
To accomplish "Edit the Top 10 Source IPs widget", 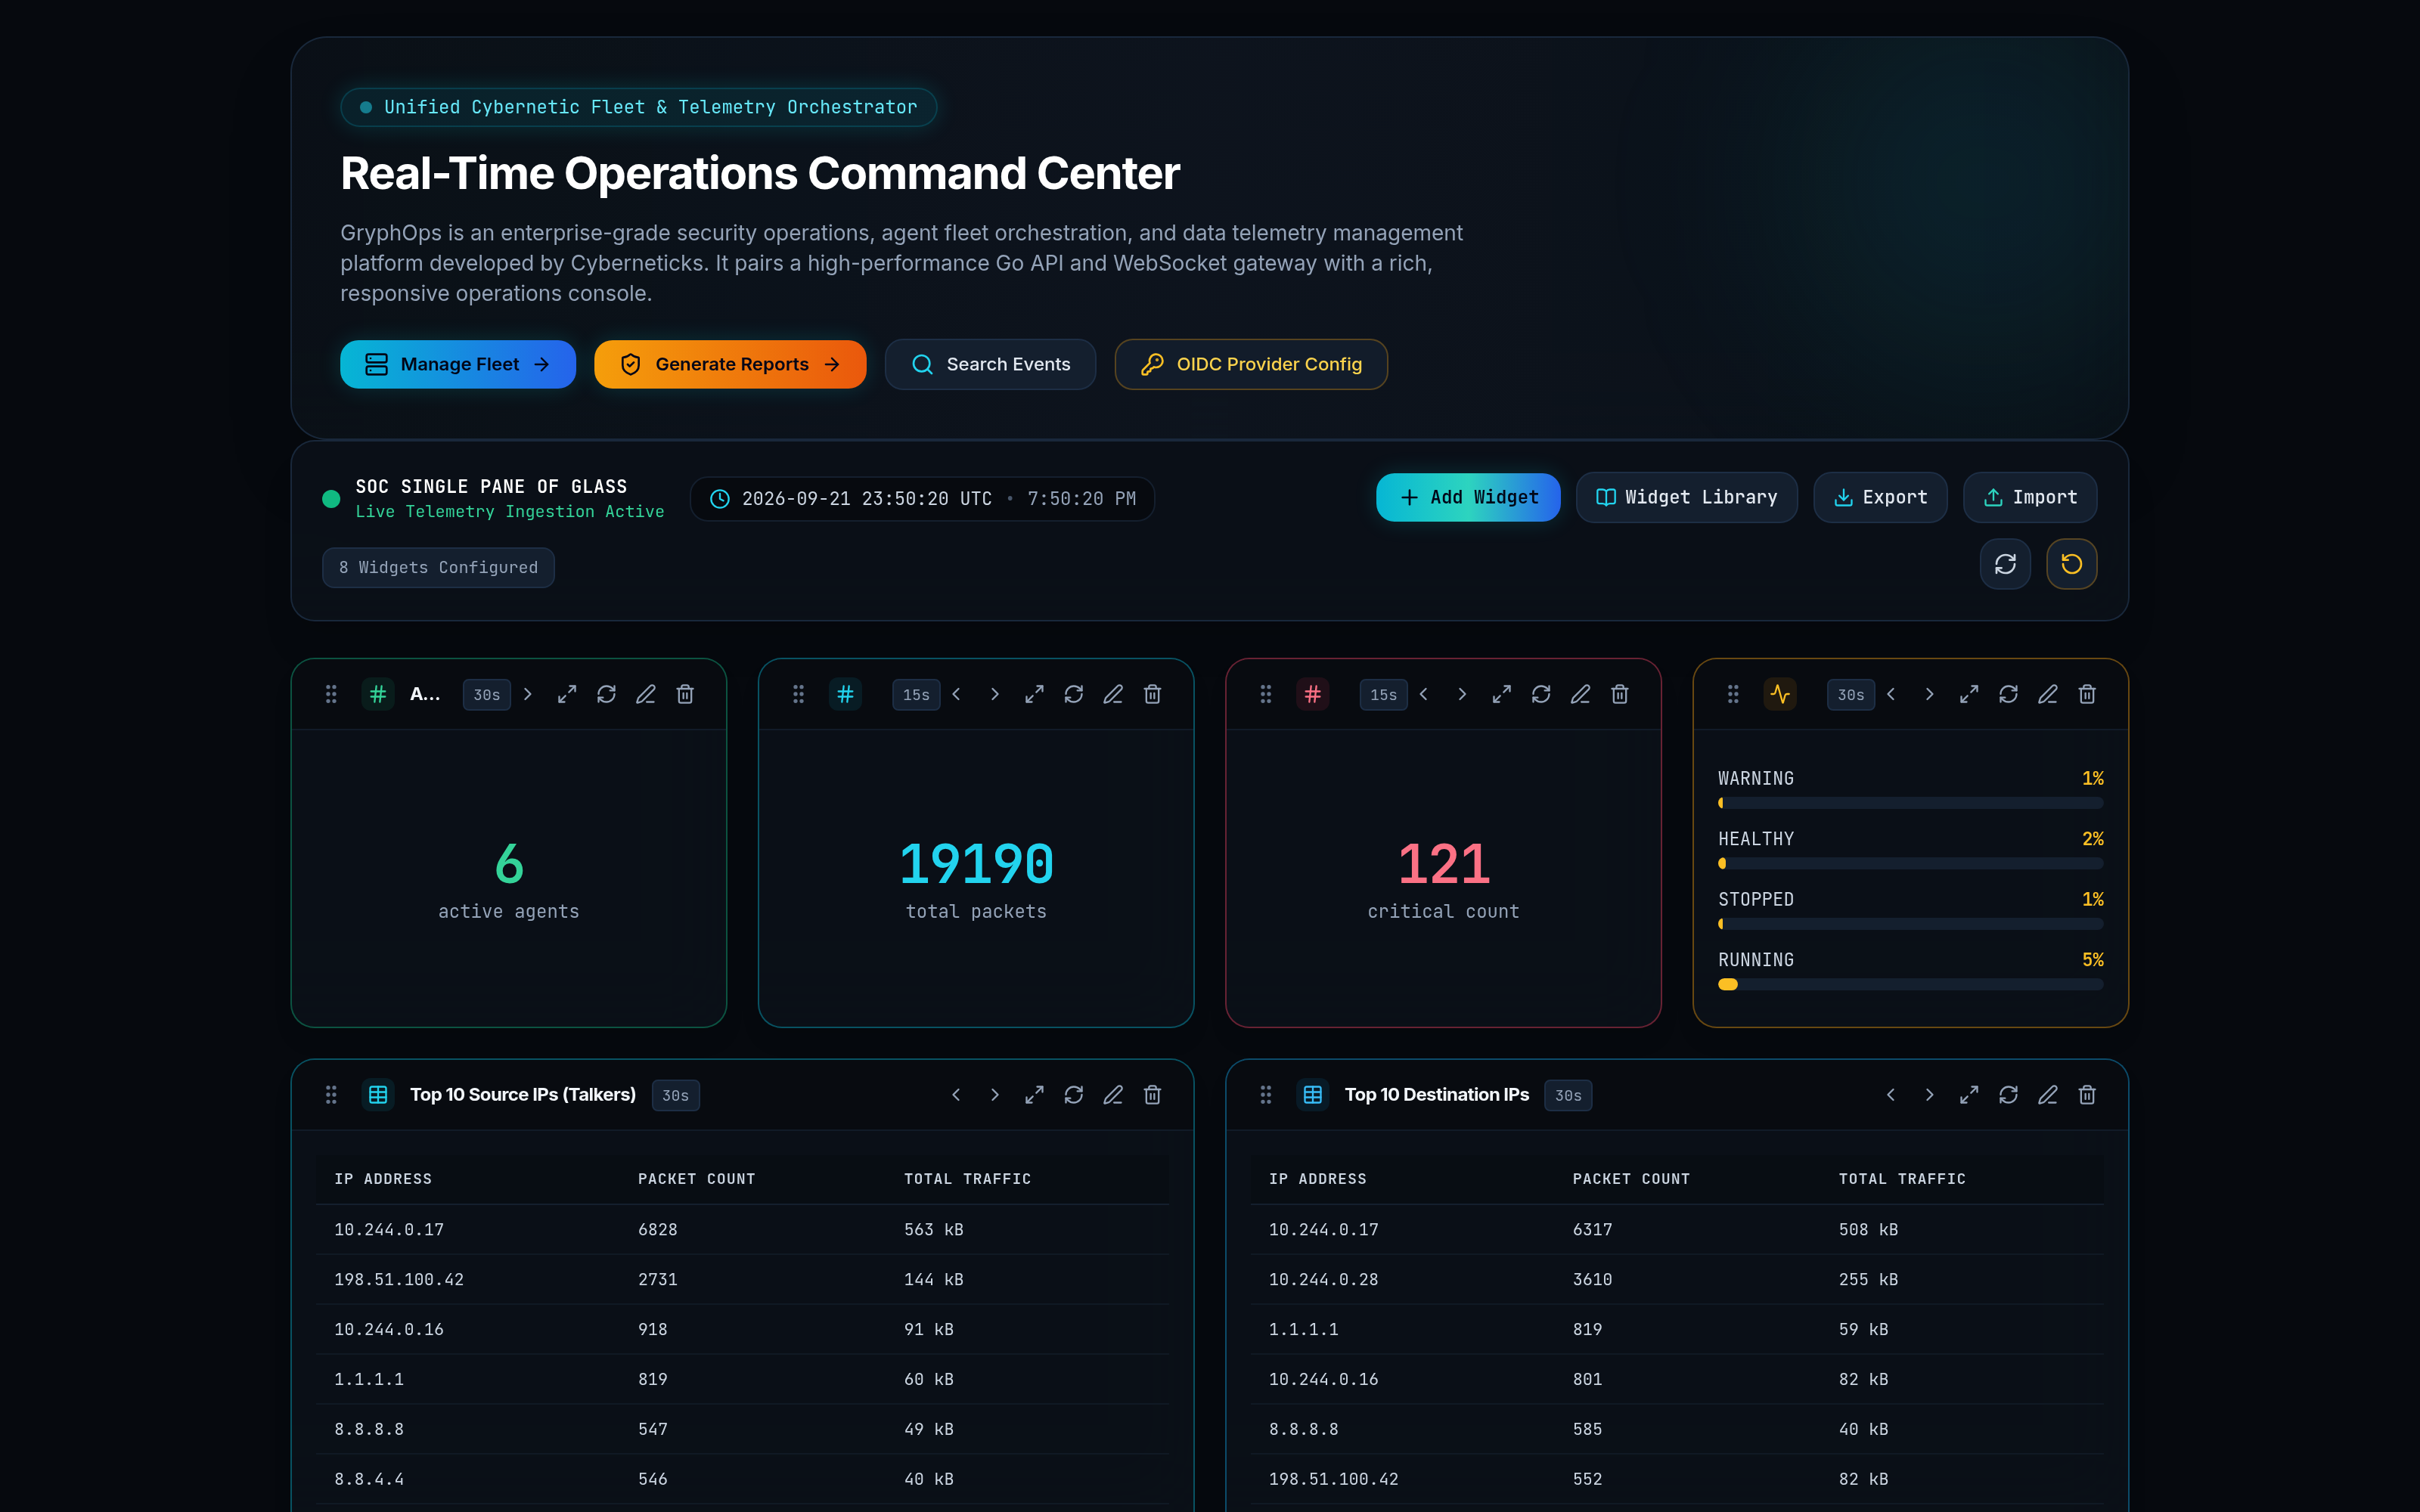I will pos(1113,1095).
